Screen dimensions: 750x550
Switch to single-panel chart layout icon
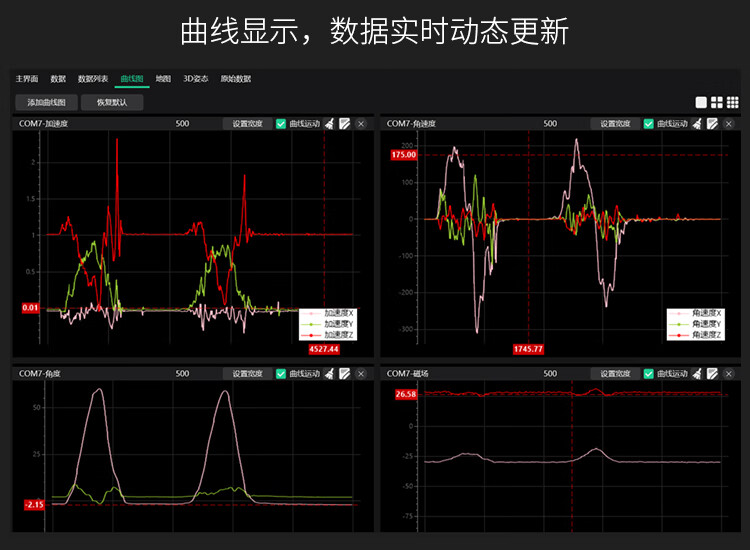click(x=701, y=102)
